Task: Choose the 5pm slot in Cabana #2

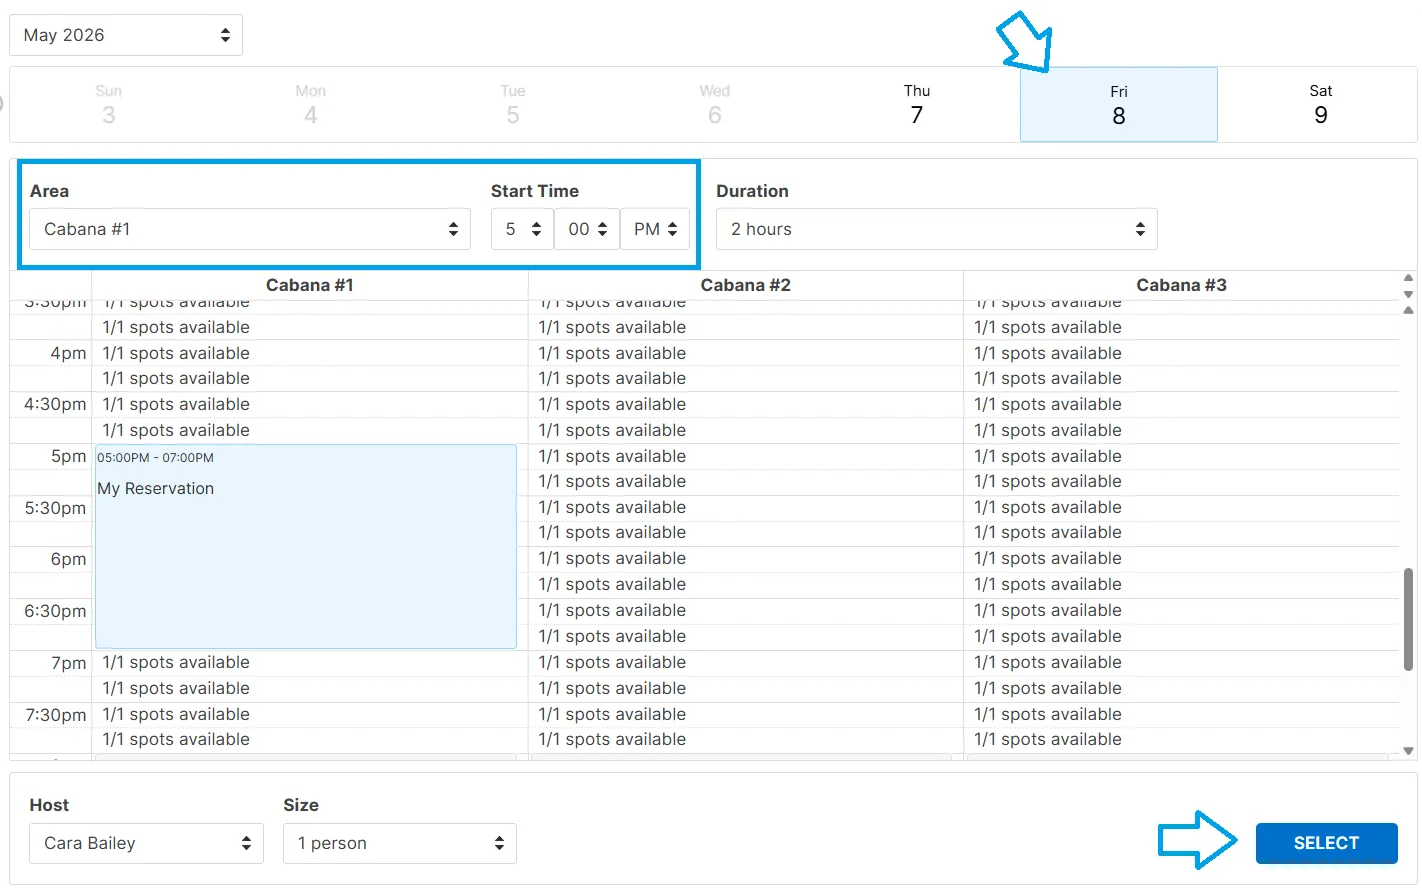Action: 746,456
